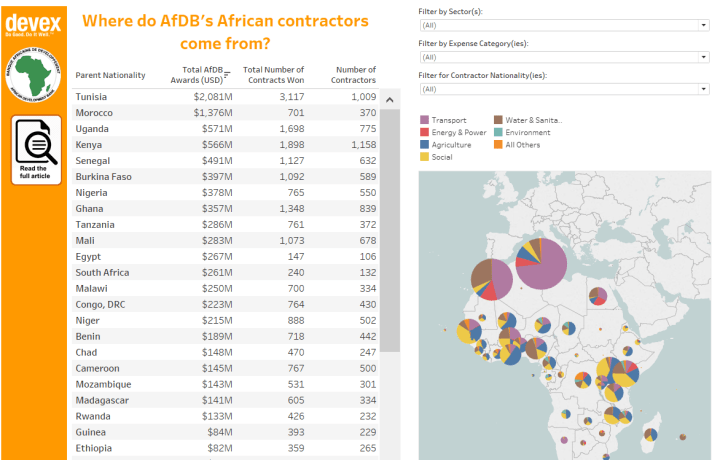Open the Read the full article icon
Viewport: 720px width, 460px height.
click(x=36, y=150)
